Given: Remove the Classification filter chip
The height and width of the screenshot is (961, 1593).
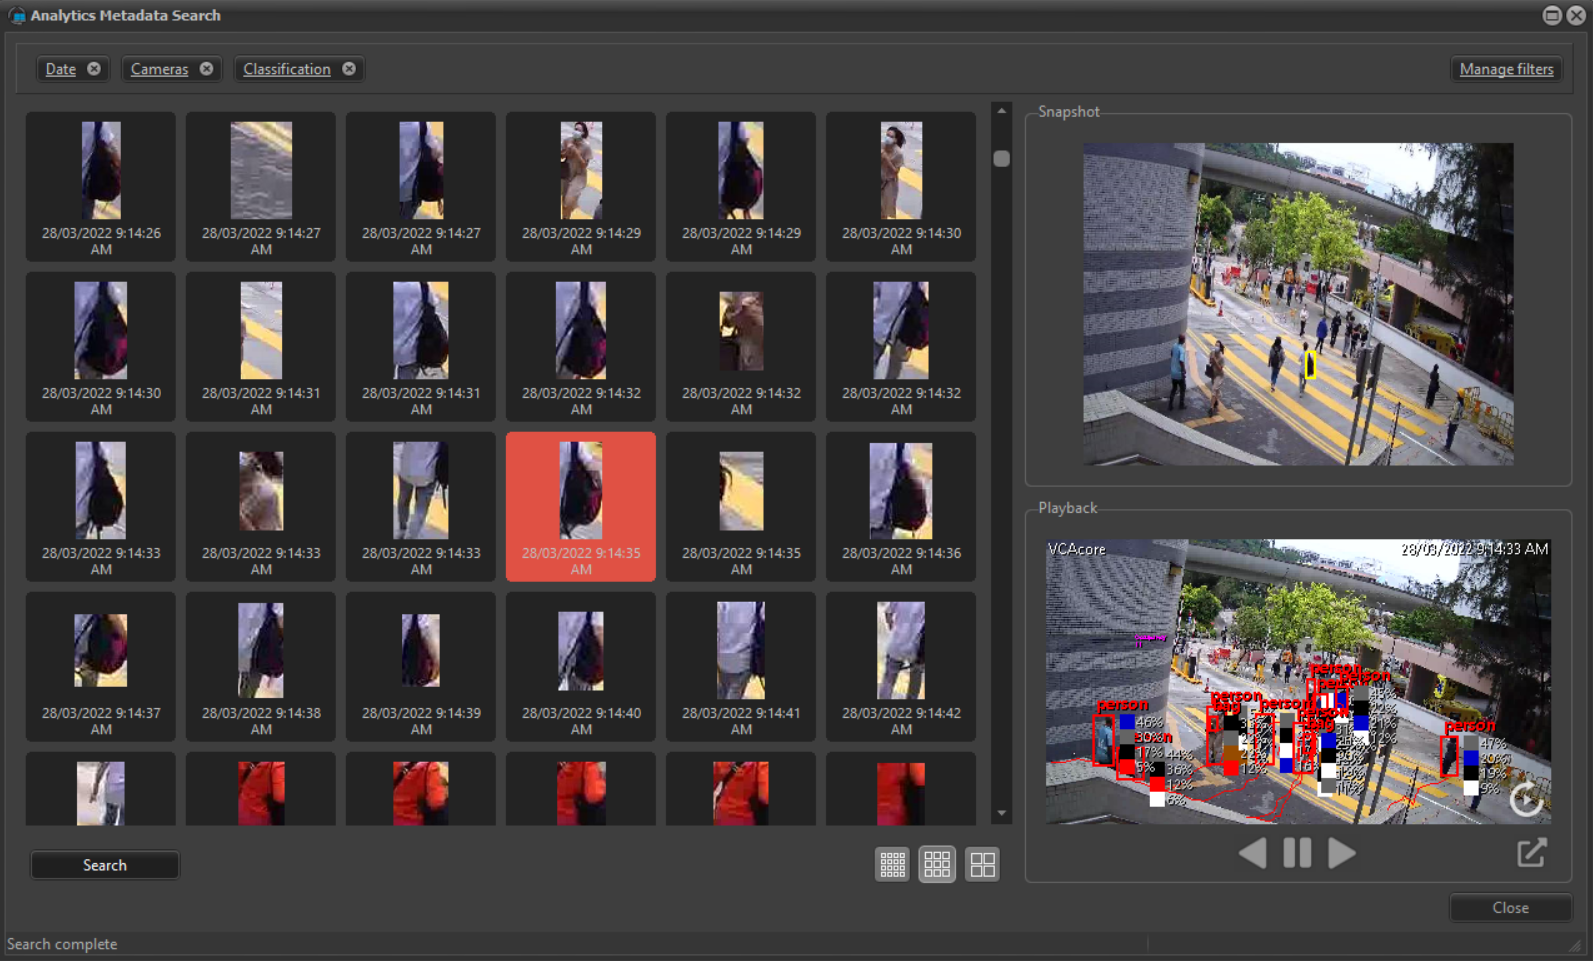Looking at the screenshot, I should 349,69.
